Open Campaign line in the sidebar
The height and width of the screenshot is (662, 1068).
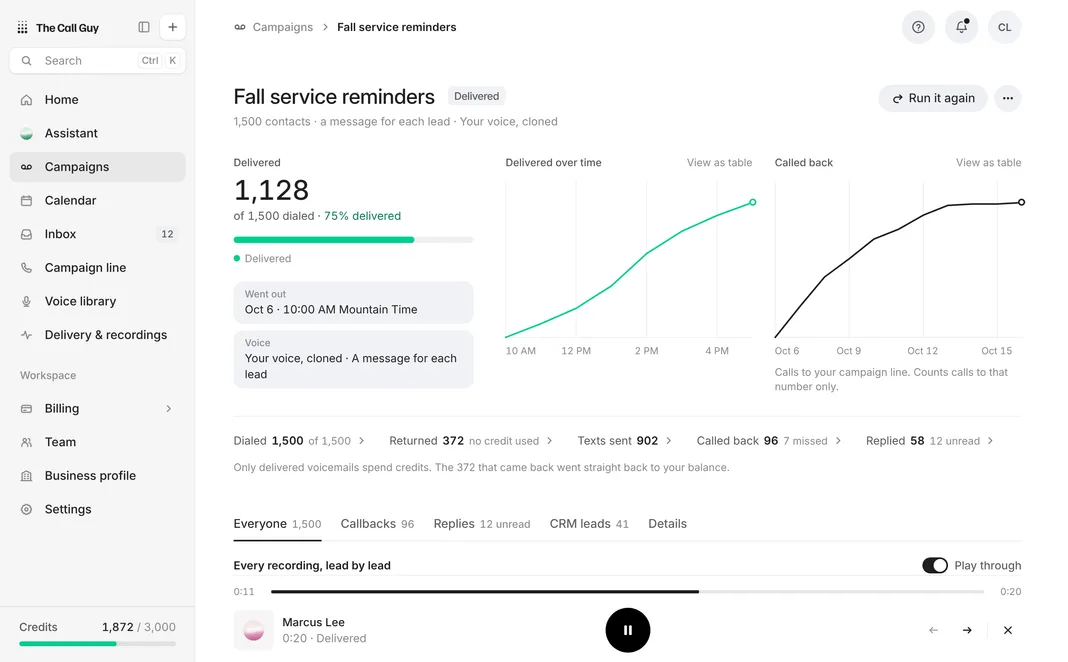coord(97,268)
